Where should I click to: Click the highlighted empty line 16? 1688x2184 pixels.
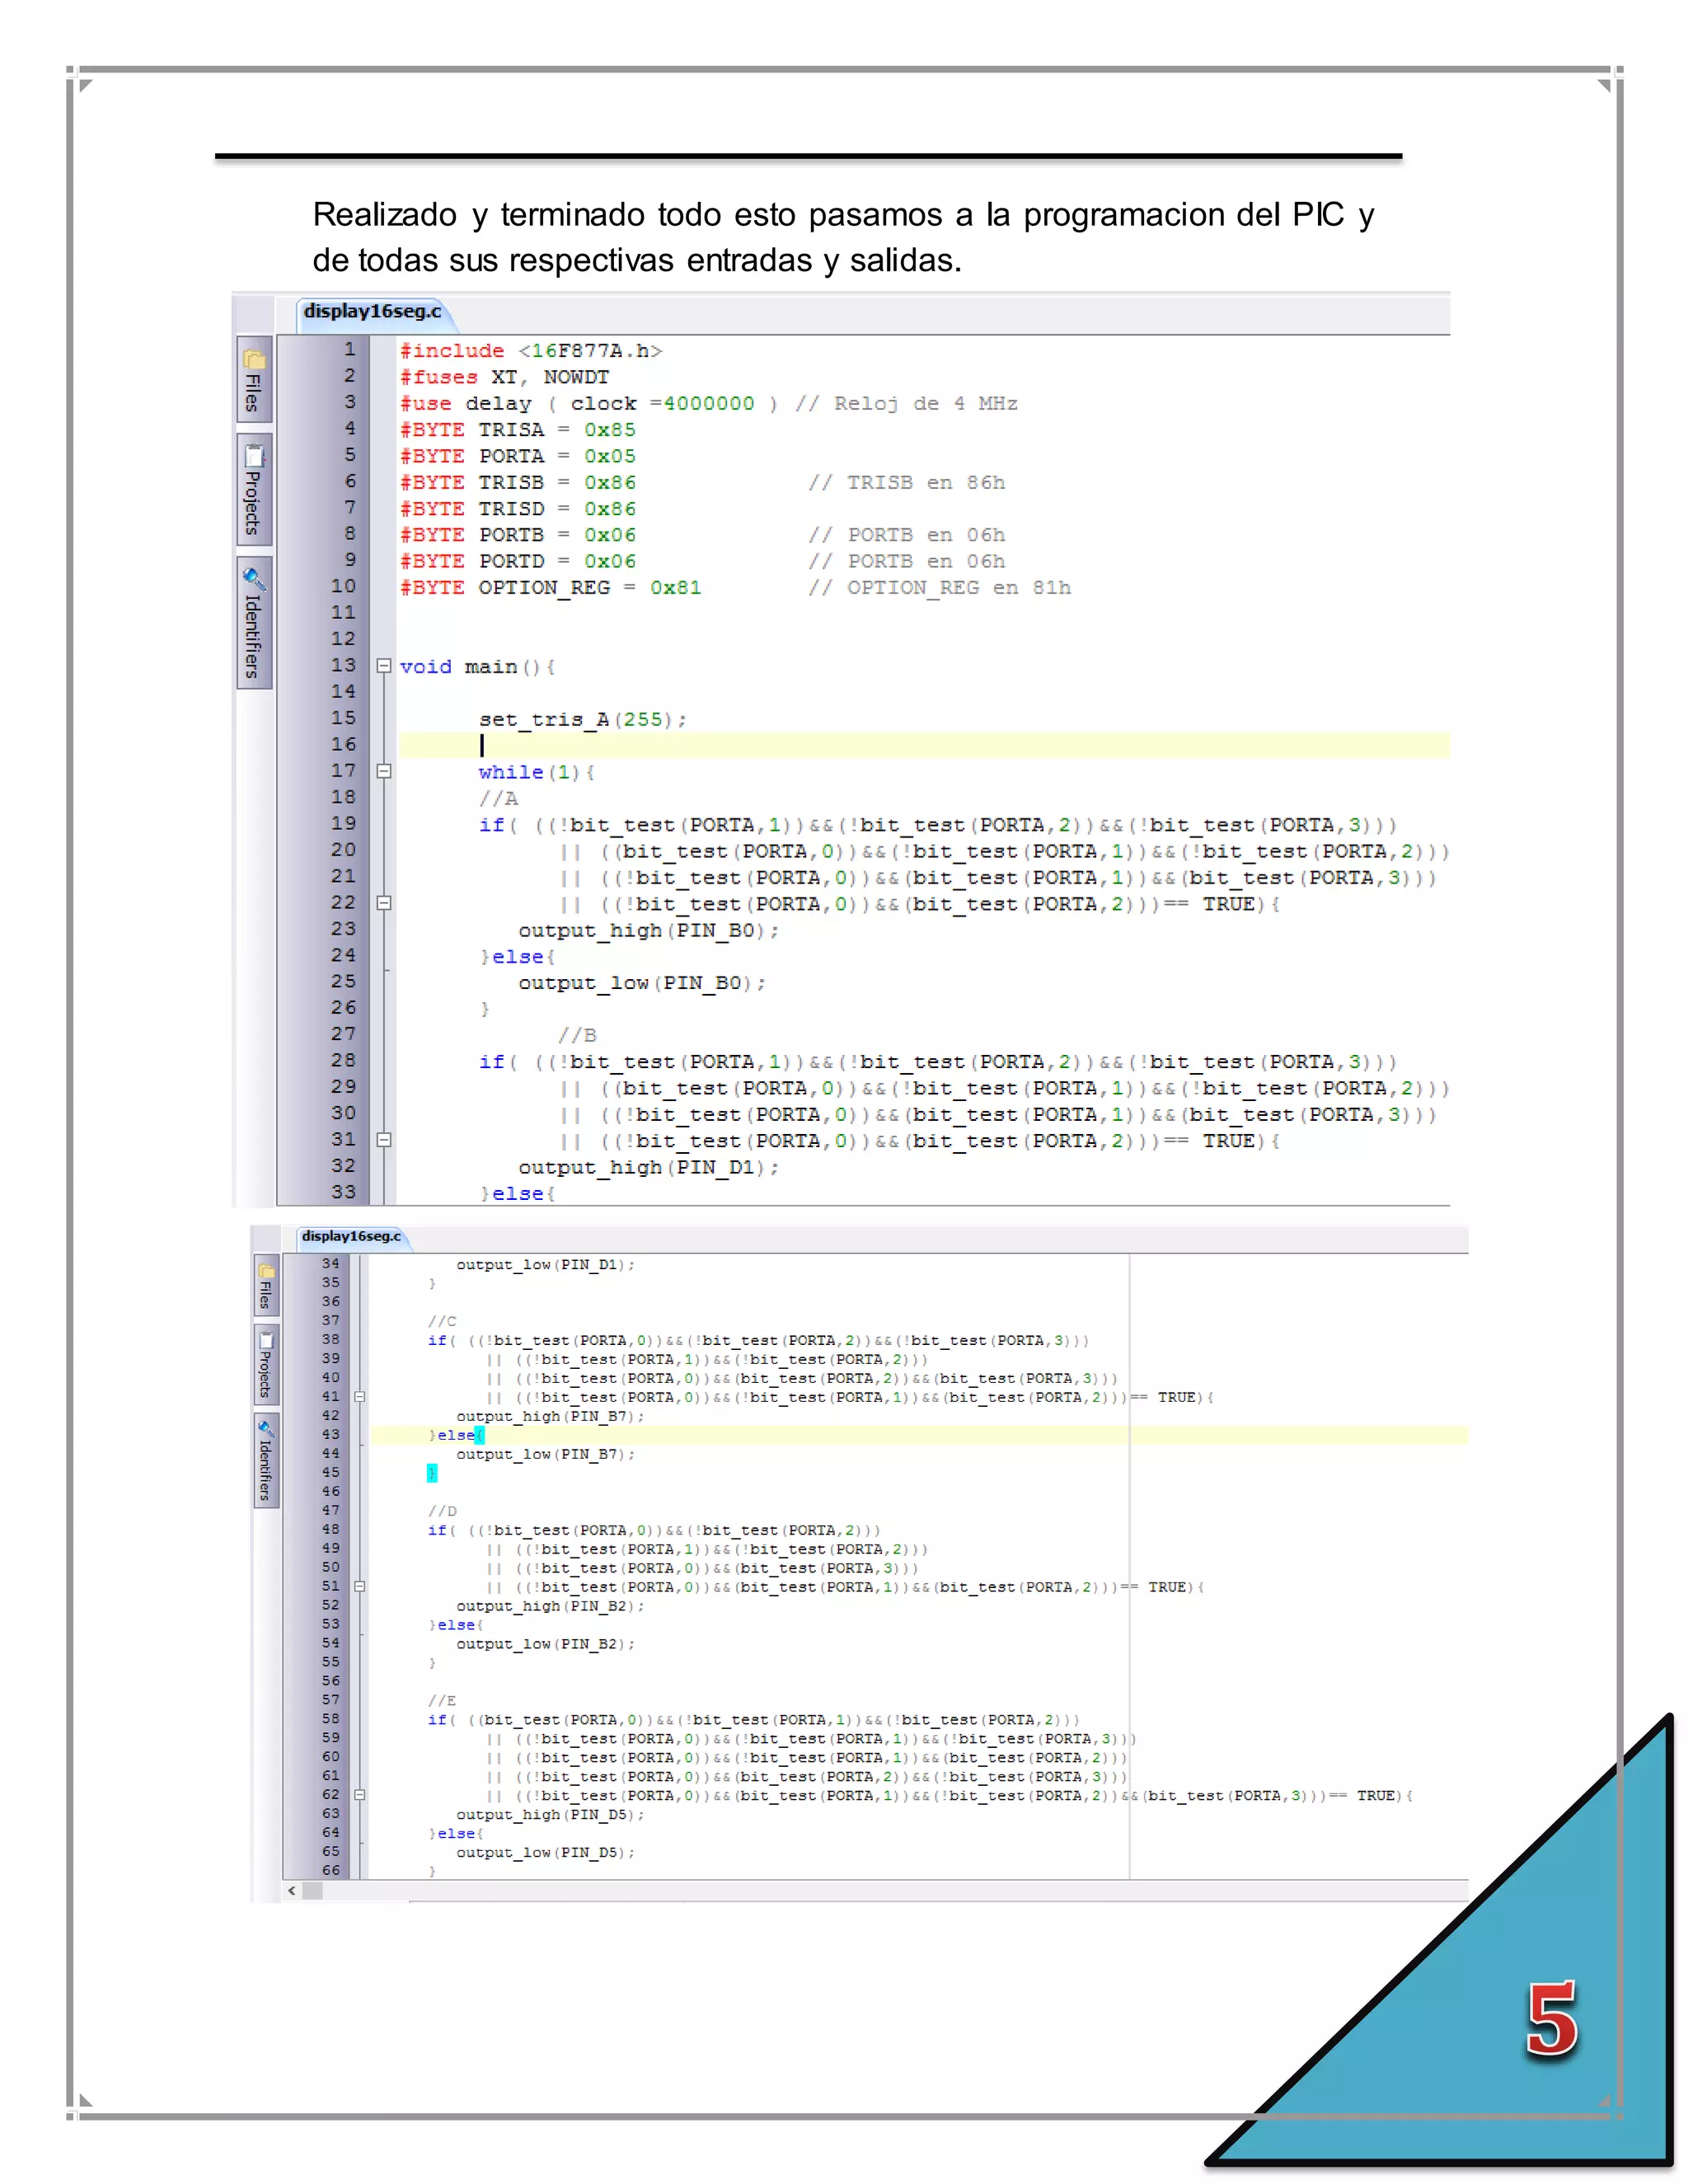[900, 745]
